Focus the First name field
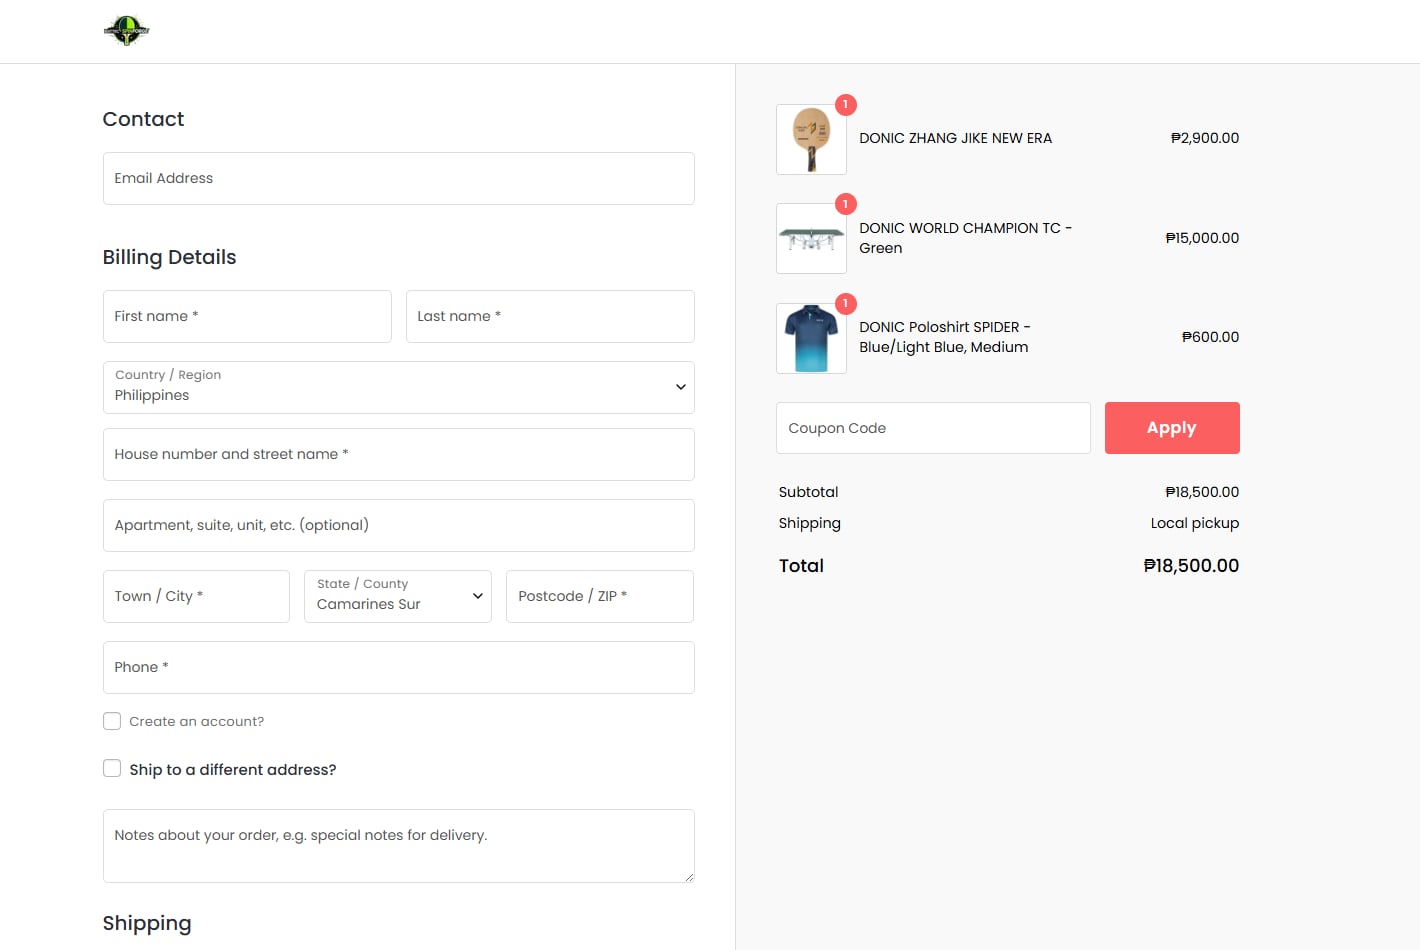 247,316
